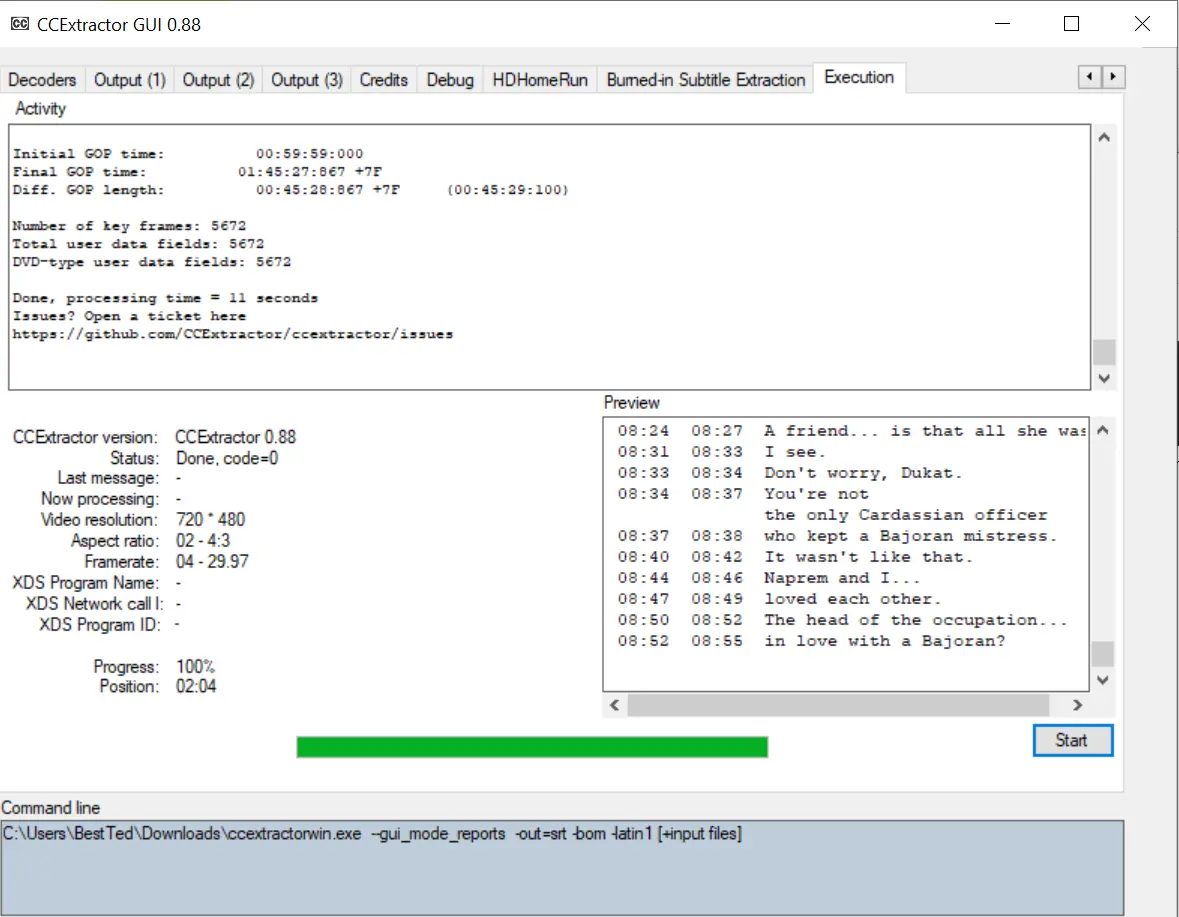Click the 'Done, processing time = 11 seconds' line

tap(165, 298)
